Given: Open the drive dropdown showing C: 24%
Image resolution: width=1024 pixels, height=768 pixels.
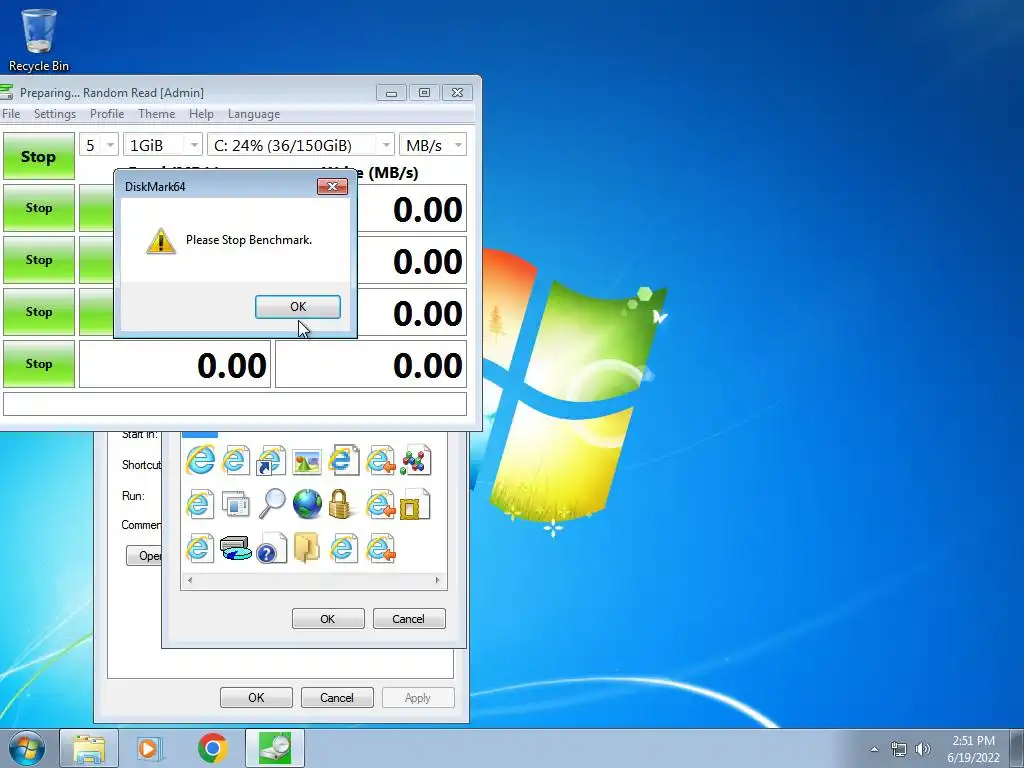Looking at the screenshot, I should tap(301, 145).
